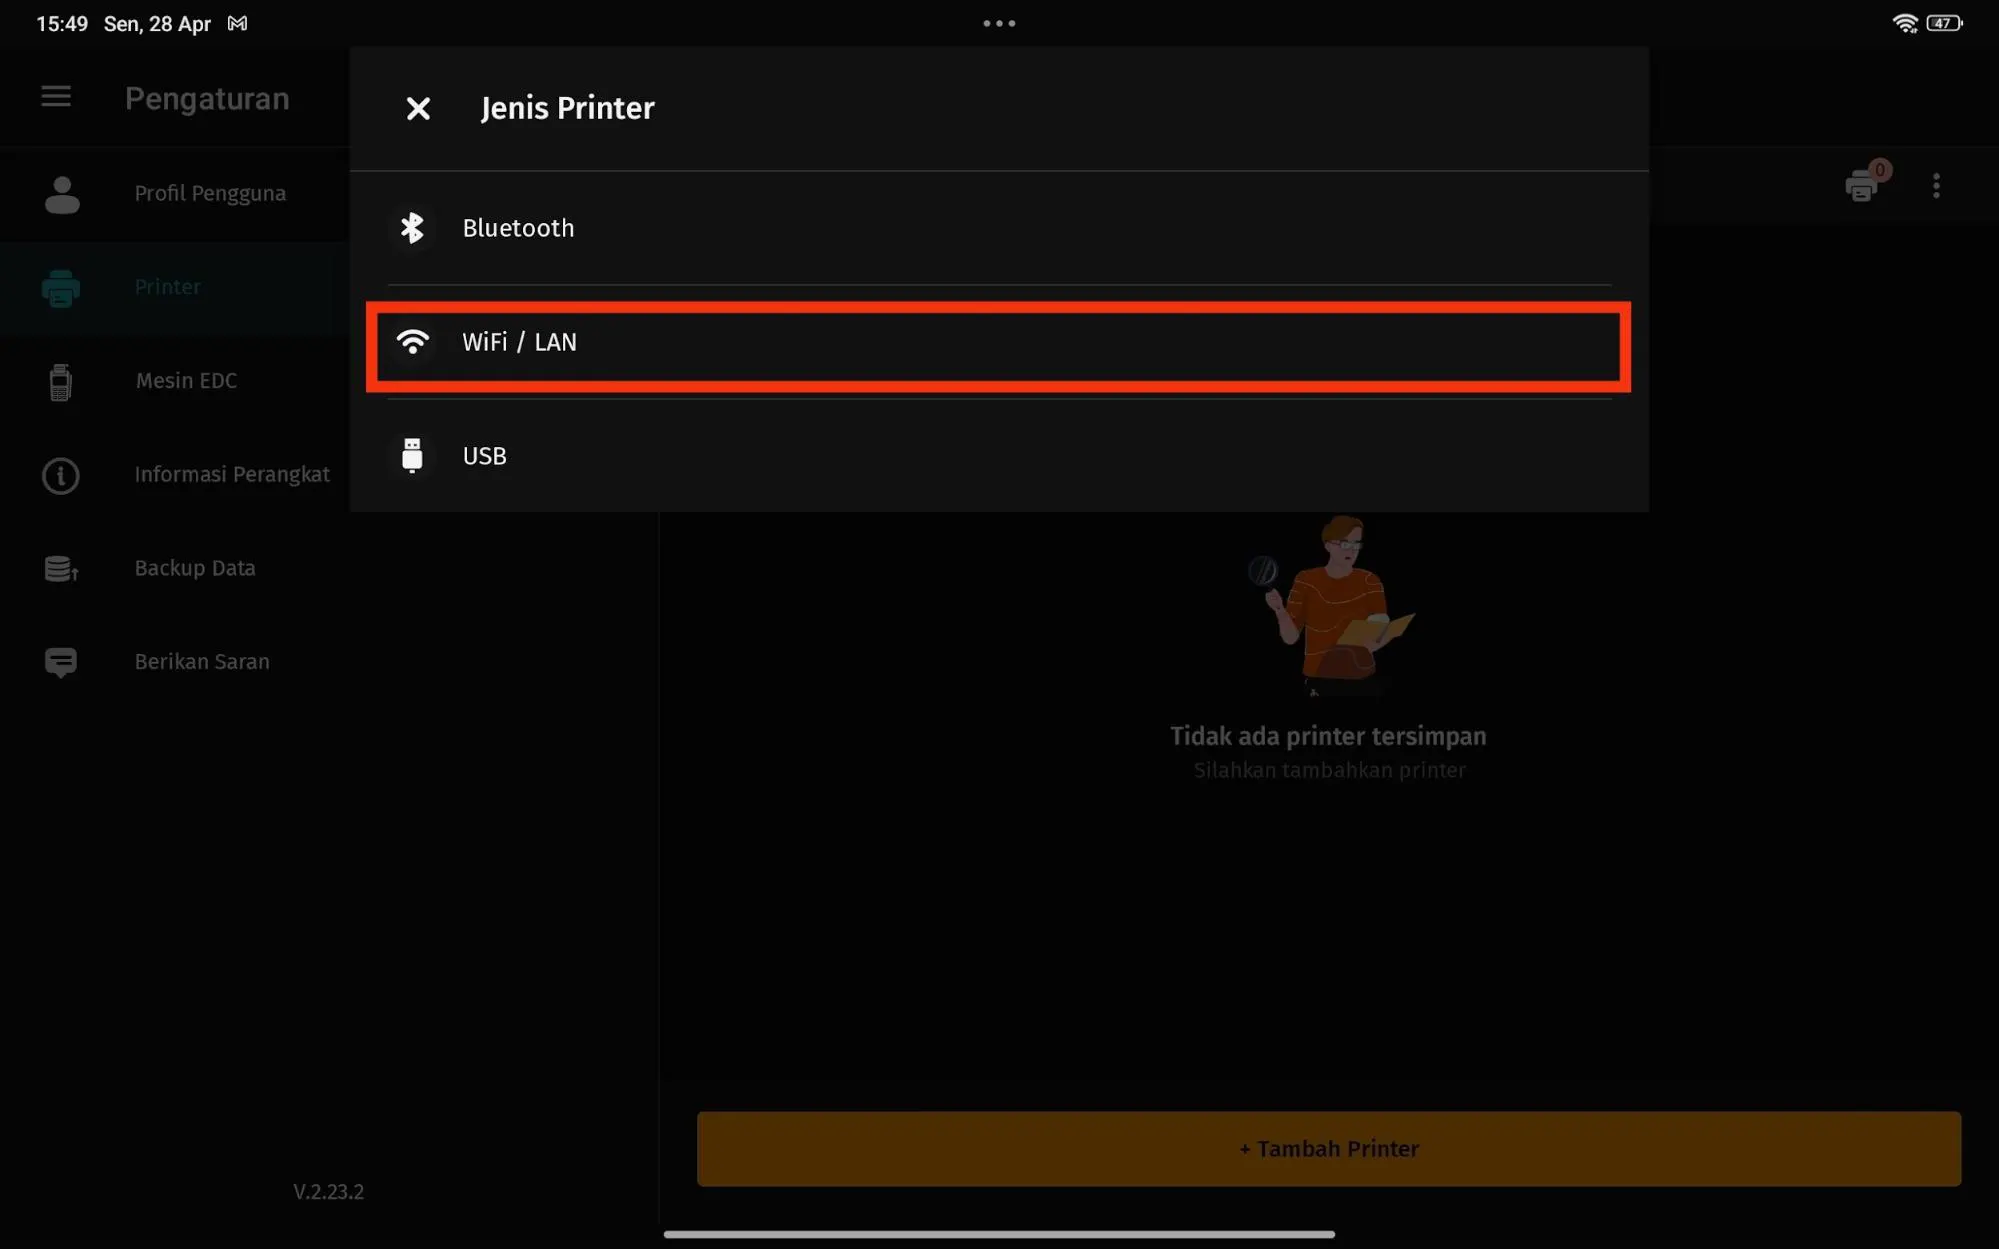Click the Mesin EDC terminal icon
The width and height of the screenshot is (1999, 1249).
tap(60, 381)
